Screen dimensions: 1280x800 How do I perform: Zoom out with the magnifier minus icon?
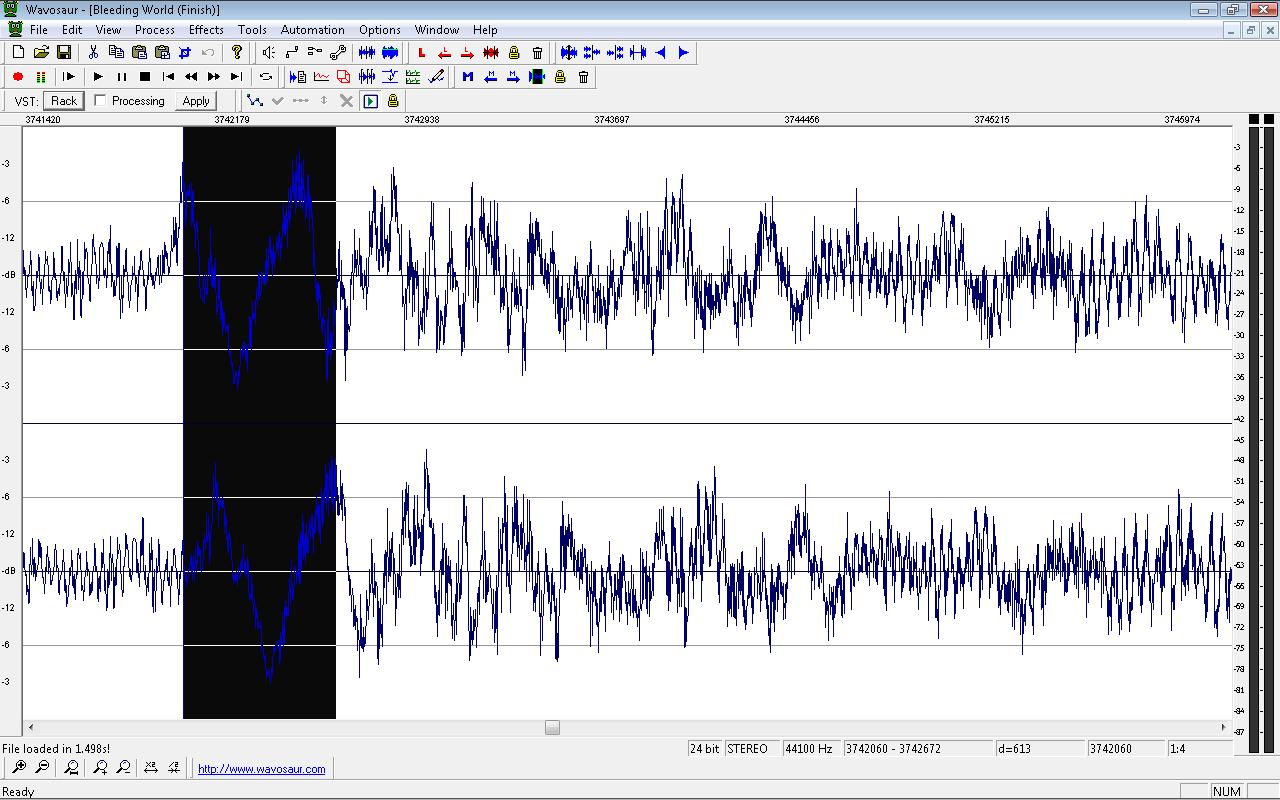(x=42, y=768)
